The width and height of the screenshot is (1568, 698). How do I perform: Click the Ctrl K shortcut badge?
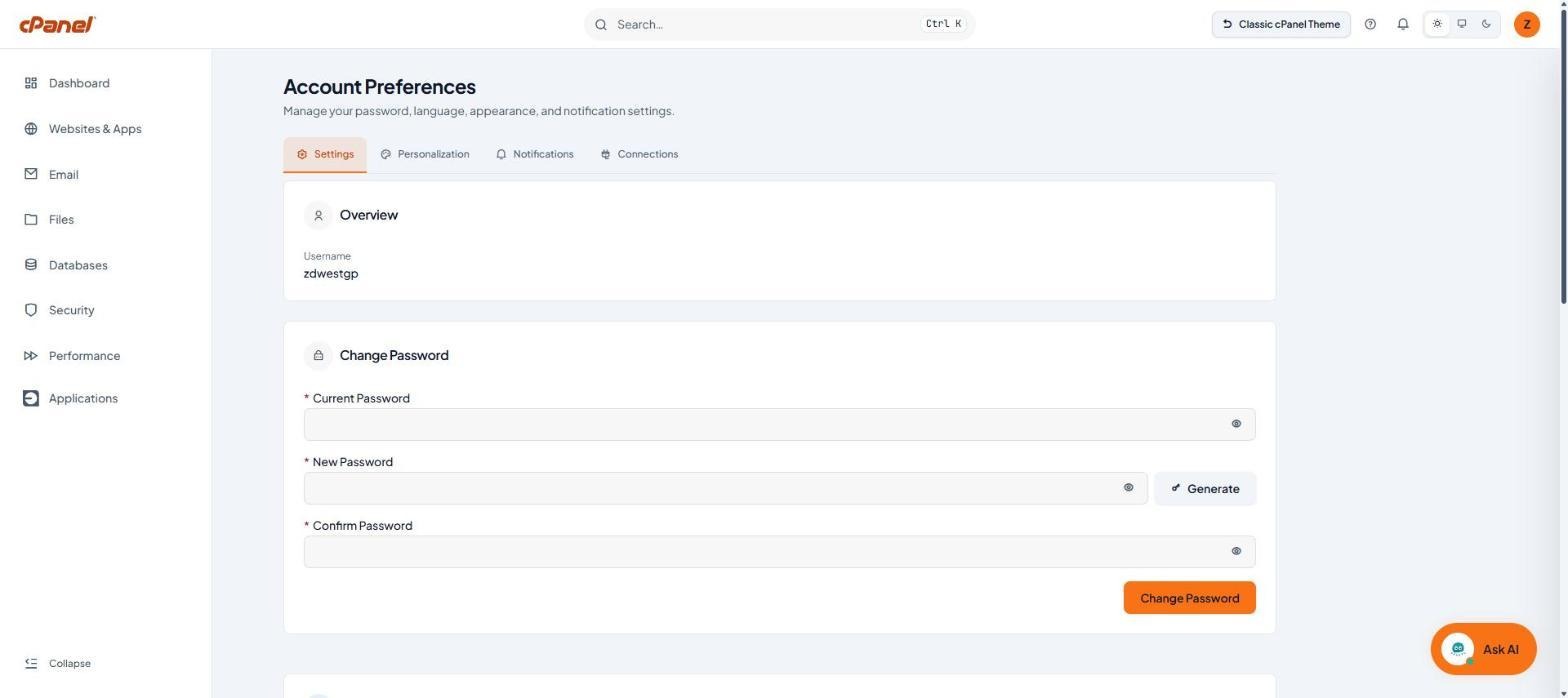pyautogui.click(x=944, y=24)
